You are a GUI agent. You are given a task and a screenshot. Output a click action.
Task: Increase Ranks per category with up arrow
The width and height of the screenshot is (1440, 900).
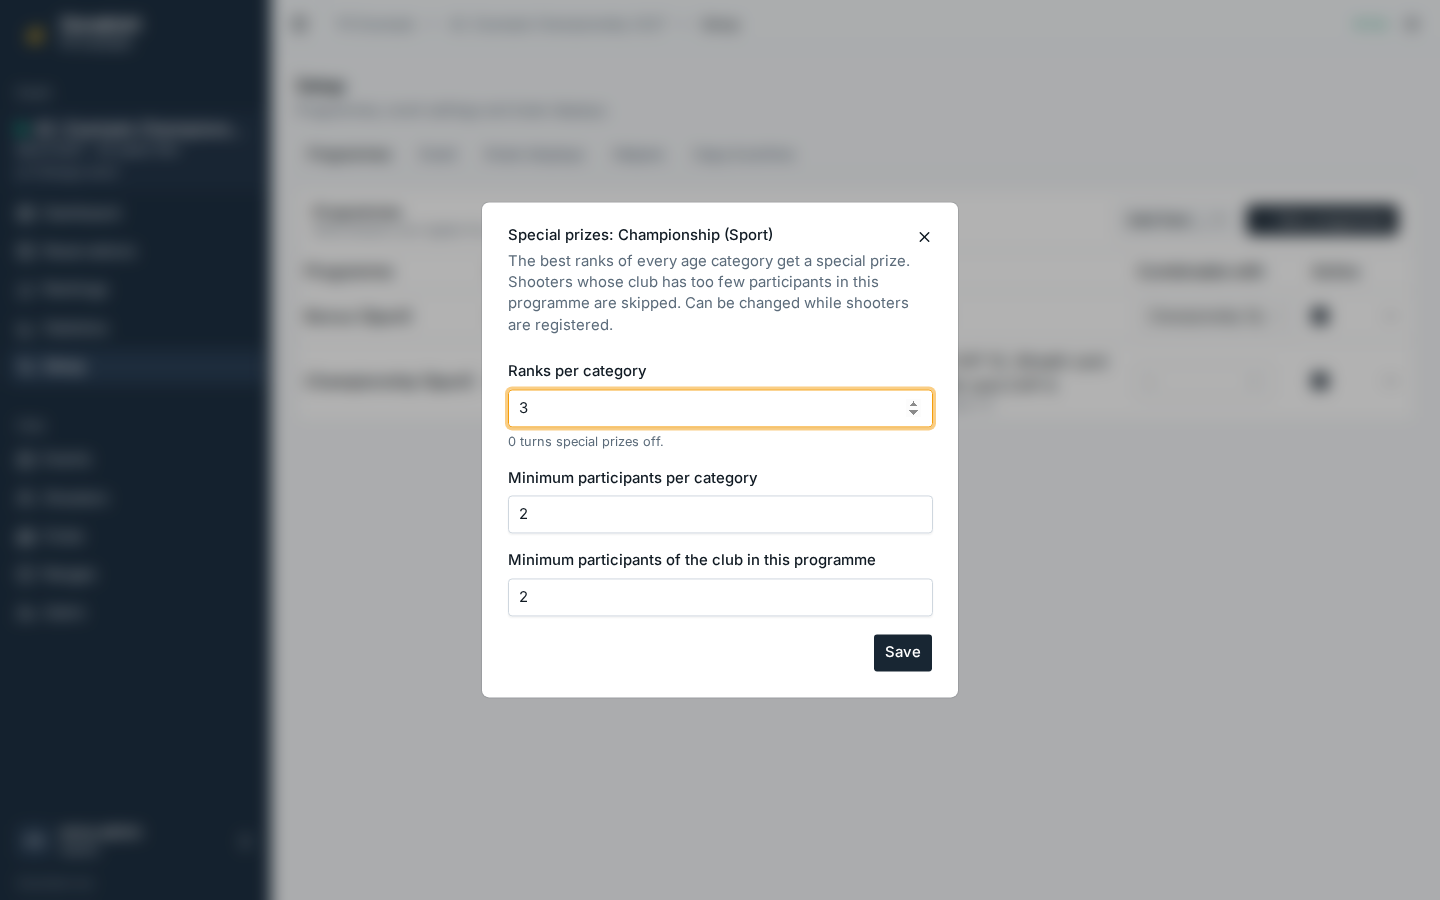[x=913, y=403]
